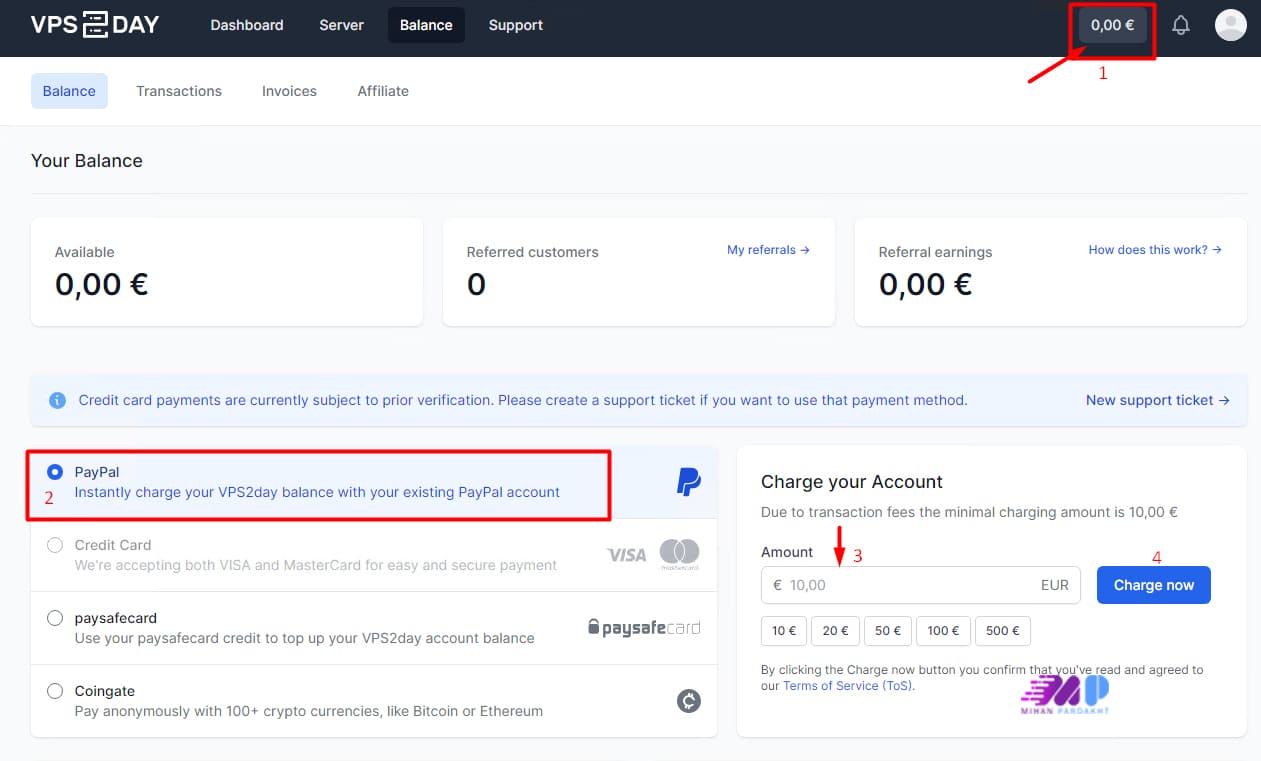Viewport: 1261px width, 761px height.
Task: Open the Server menu
Action: coord(341,25)
